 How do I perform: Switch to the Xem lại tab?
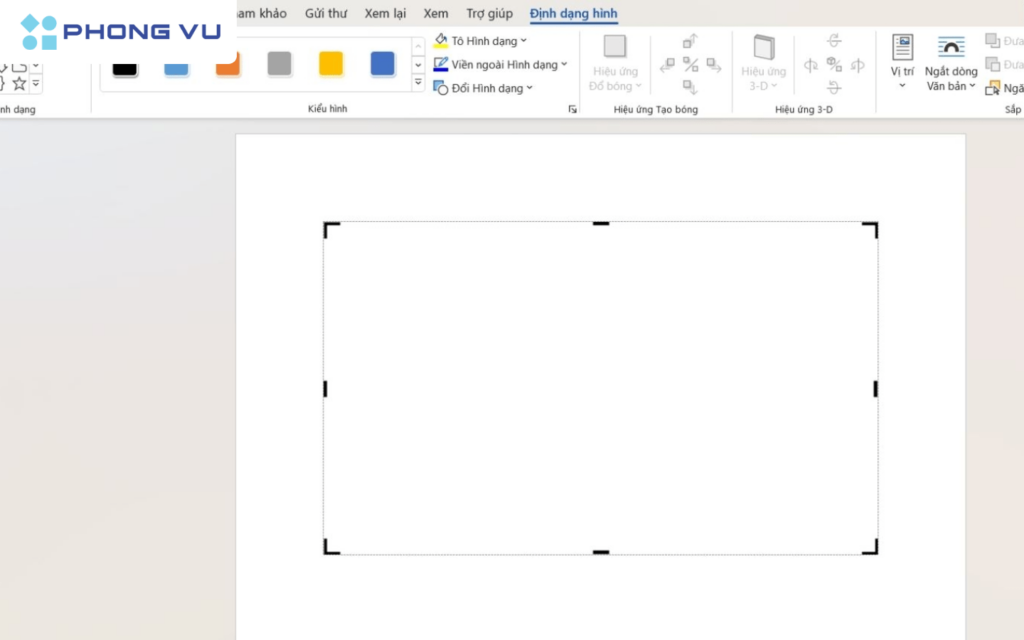click(384, 13)
